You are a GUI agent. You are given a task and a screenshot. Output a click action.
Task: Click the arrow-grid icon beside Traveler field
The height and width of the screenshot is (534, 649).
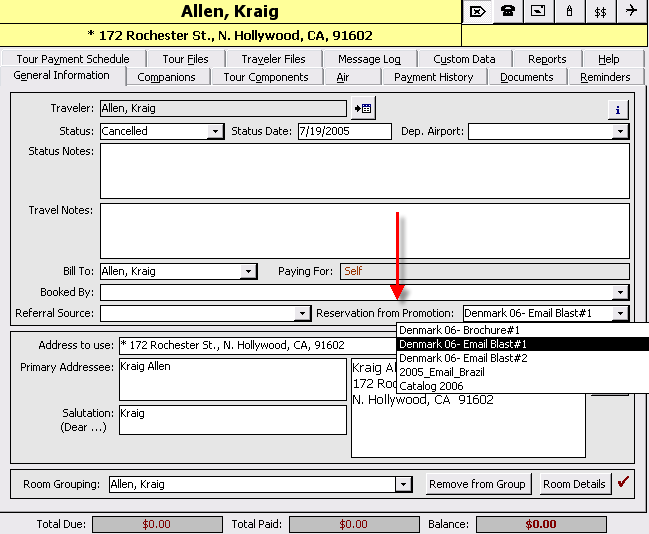pos(362,108)
